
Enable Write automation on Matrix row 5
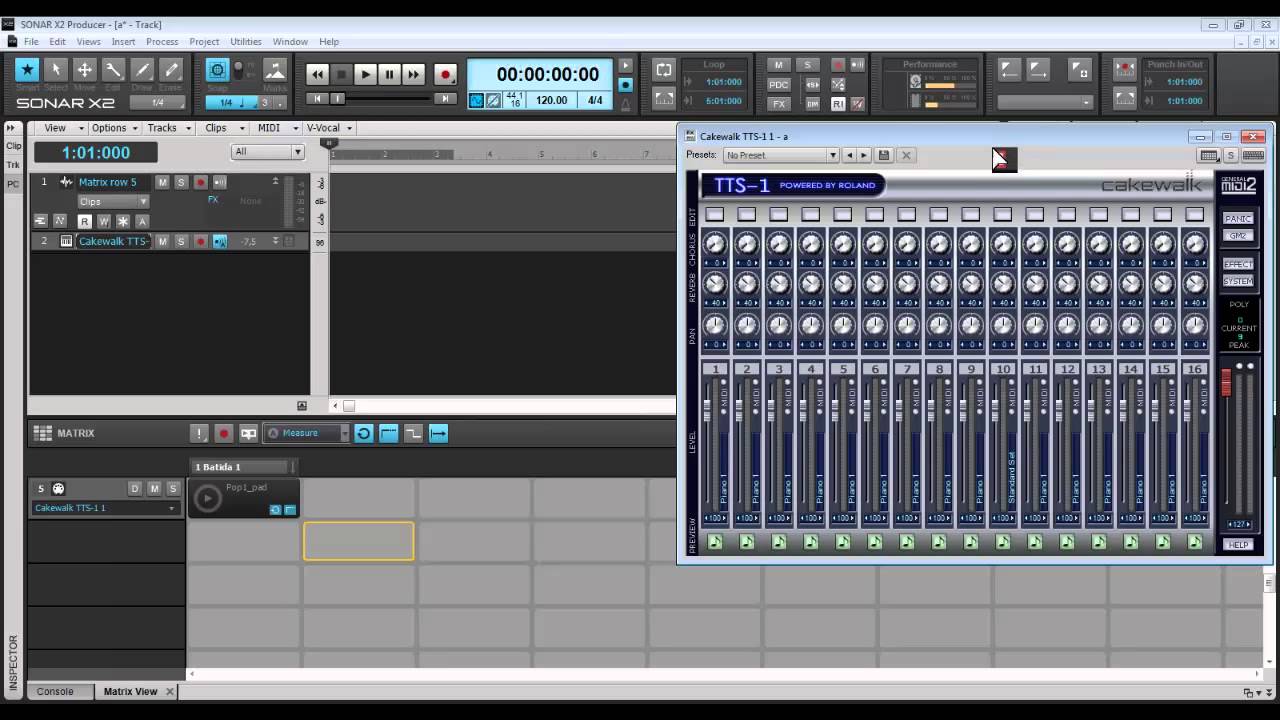(103, 221)
